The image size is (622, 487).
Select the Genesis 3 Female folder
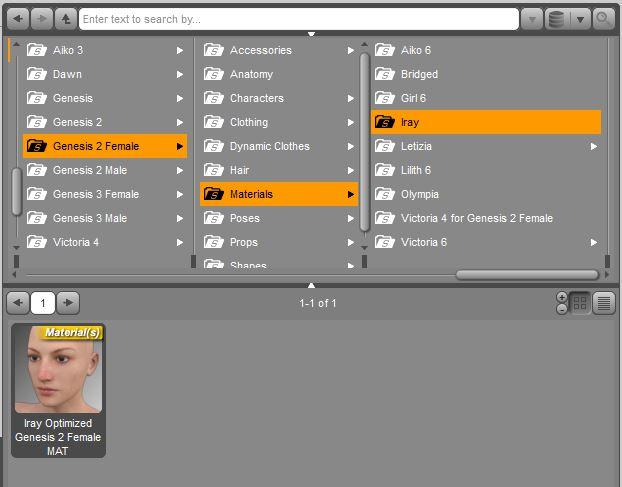pyautogui.click(x=105, y=194)
